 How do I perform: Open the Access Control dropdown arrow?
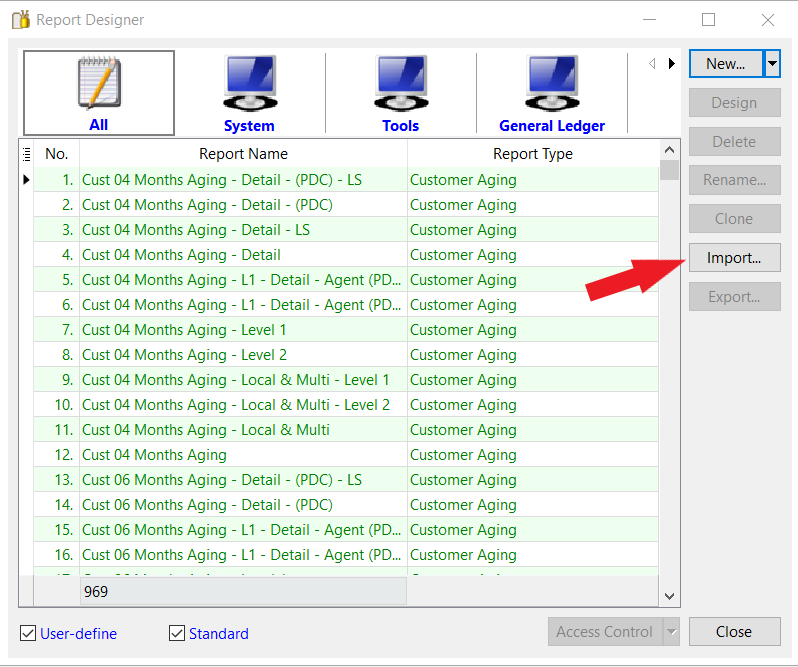pos(672,632)
